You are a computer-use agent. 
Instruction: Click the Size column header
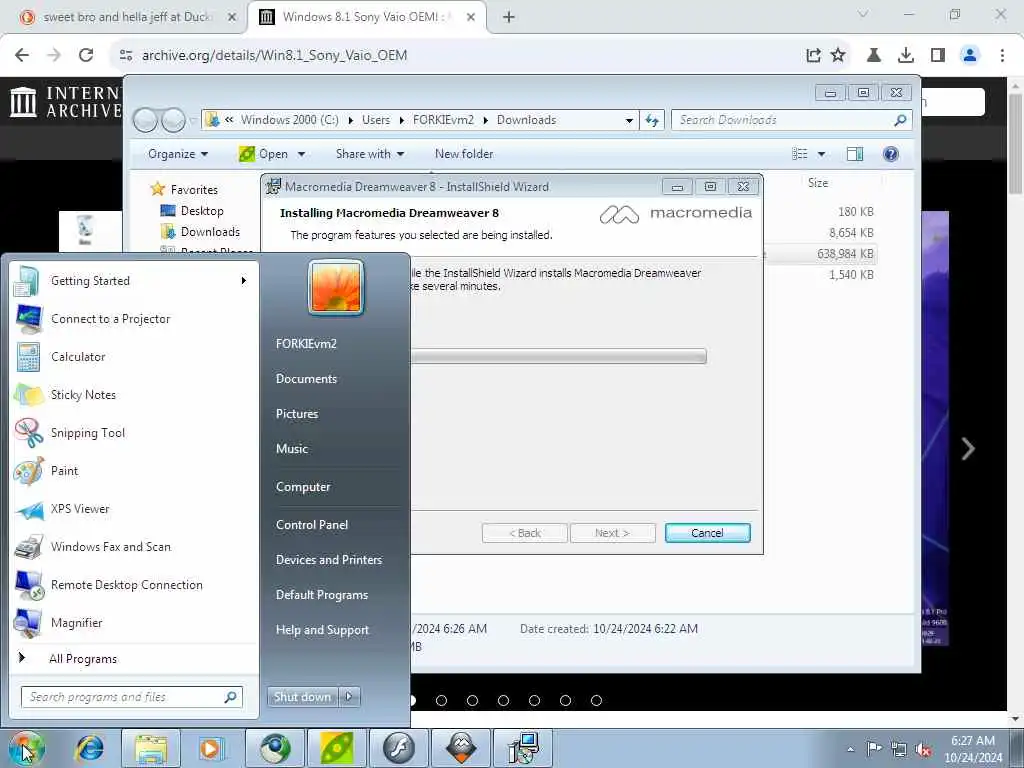tap(818, 184)
